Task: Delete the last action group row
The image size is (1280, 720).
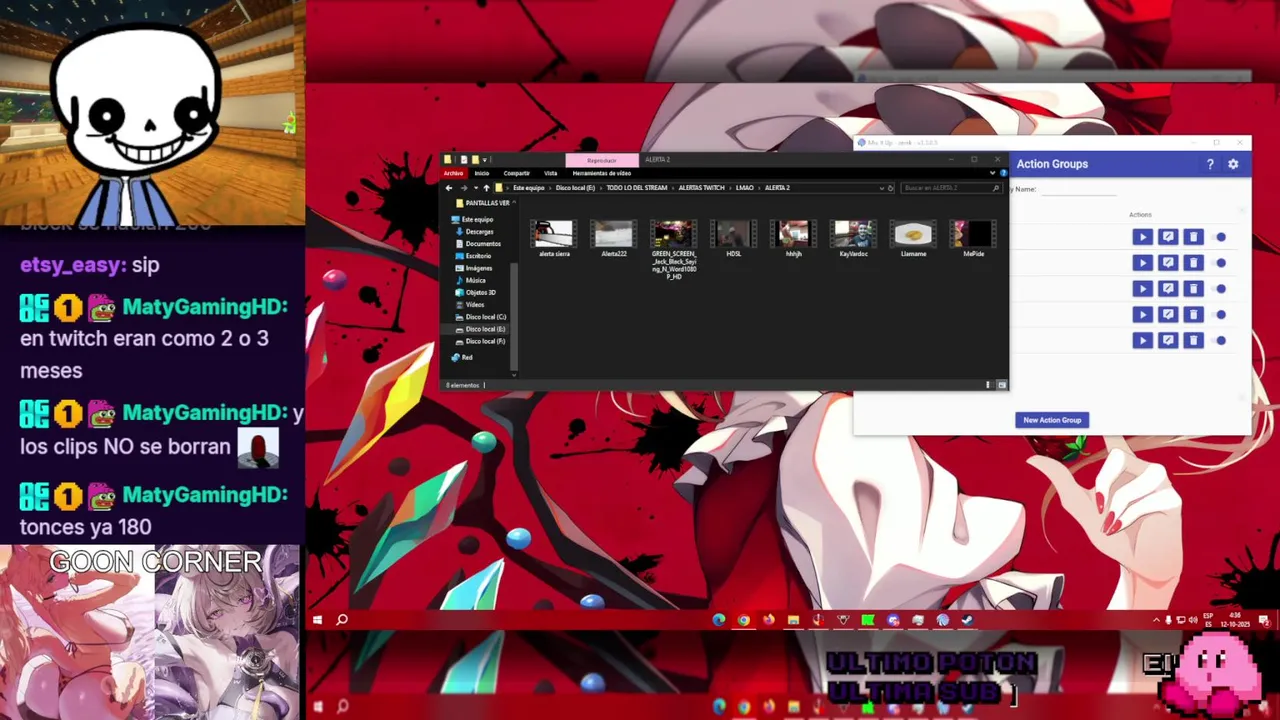Action: pyautogui.click(x=1193, y=341)
